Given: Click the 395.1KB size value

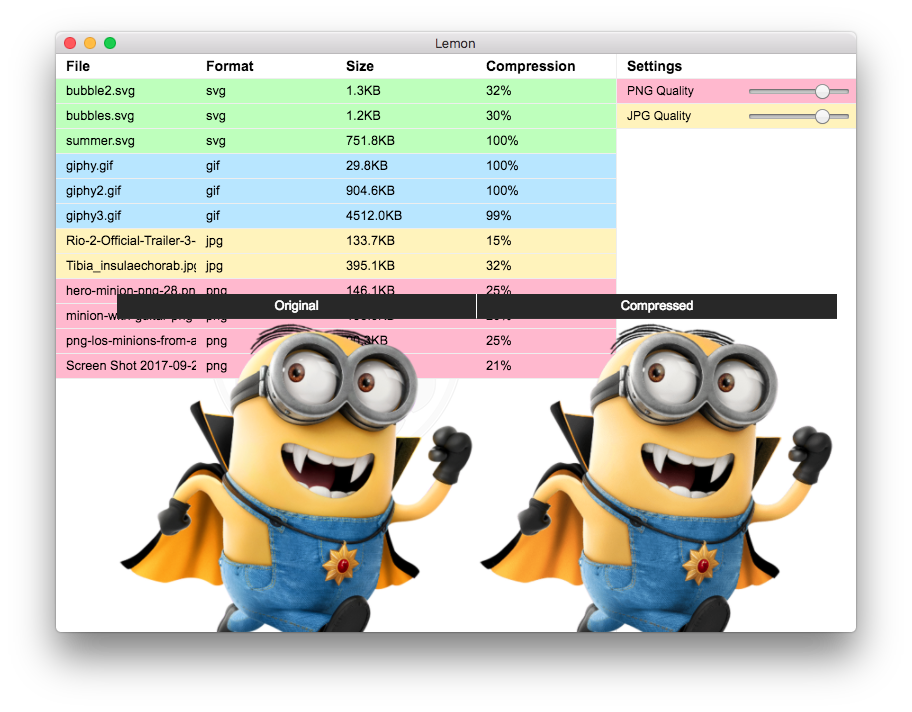Looking at the screenshot, I should tap(370, 266).
